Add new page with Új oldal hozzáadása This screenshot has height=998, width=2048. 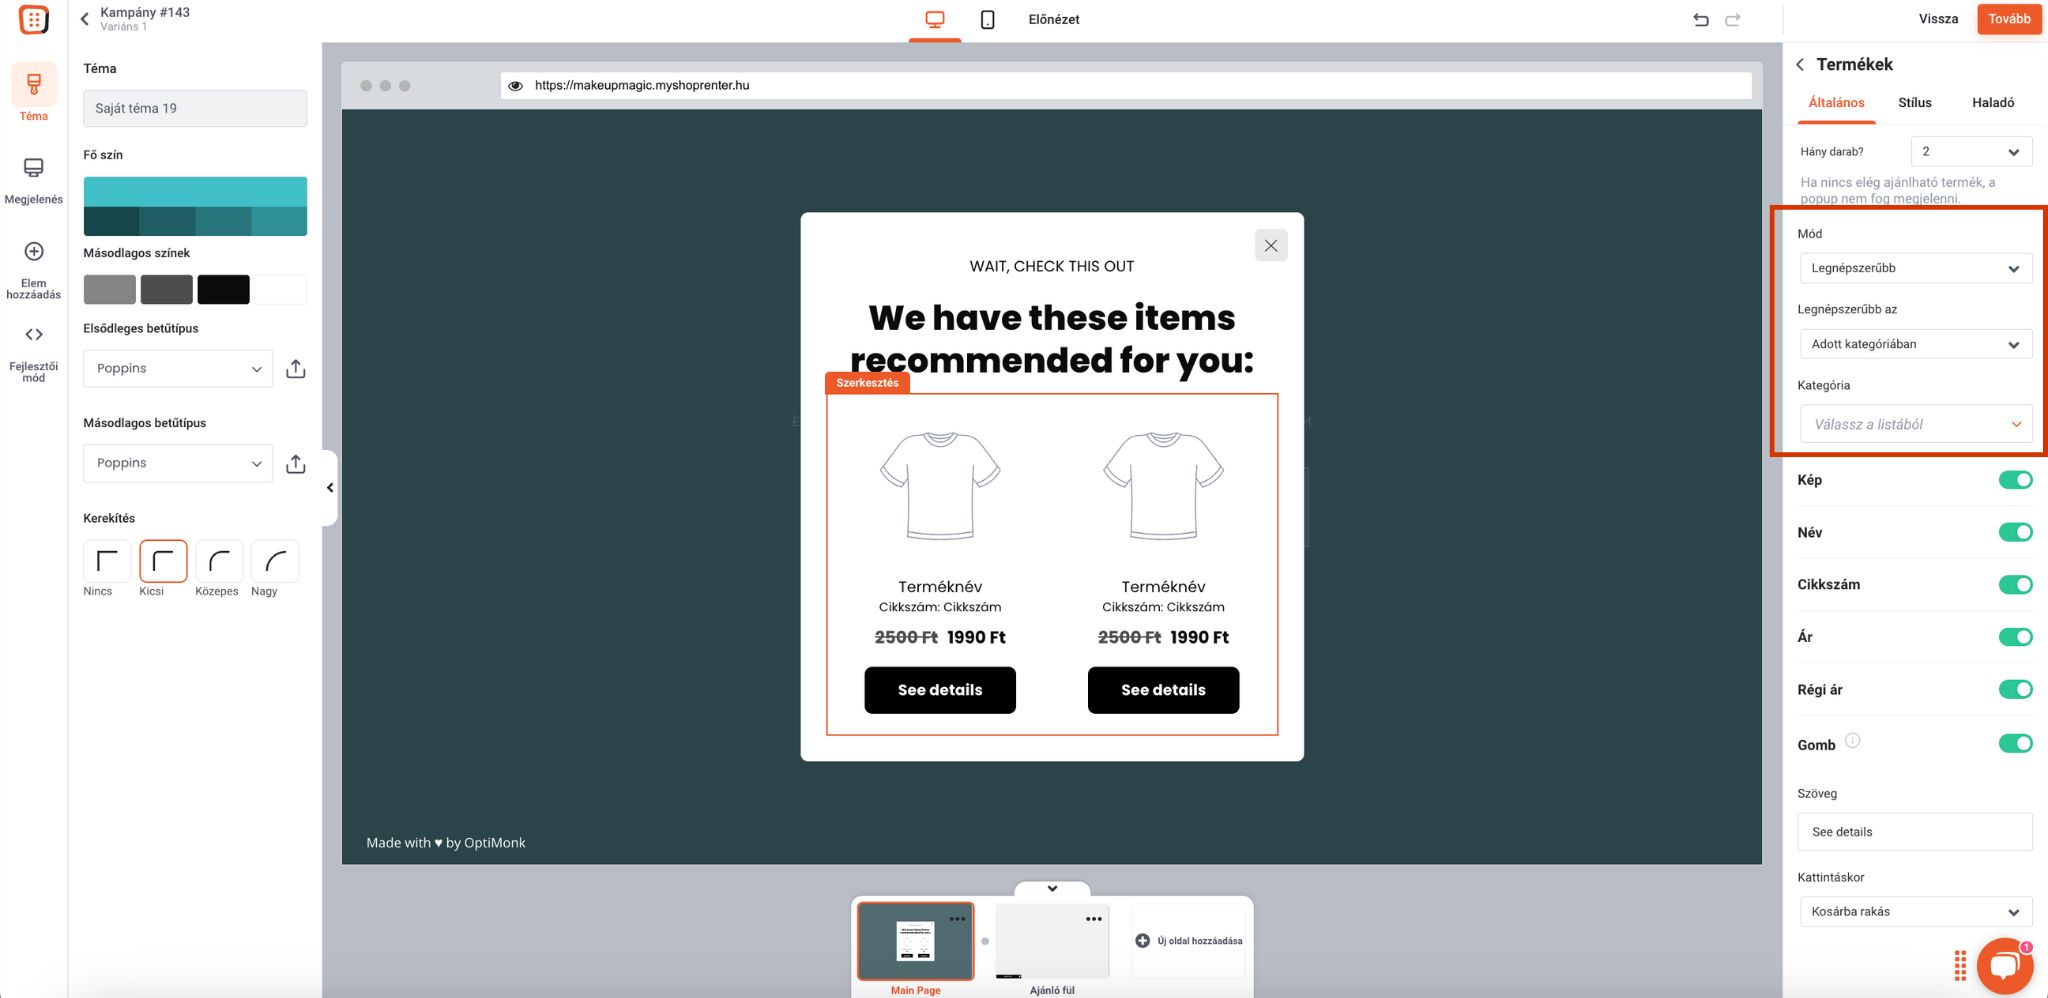pyautogui.click(x=1189, y=941)
